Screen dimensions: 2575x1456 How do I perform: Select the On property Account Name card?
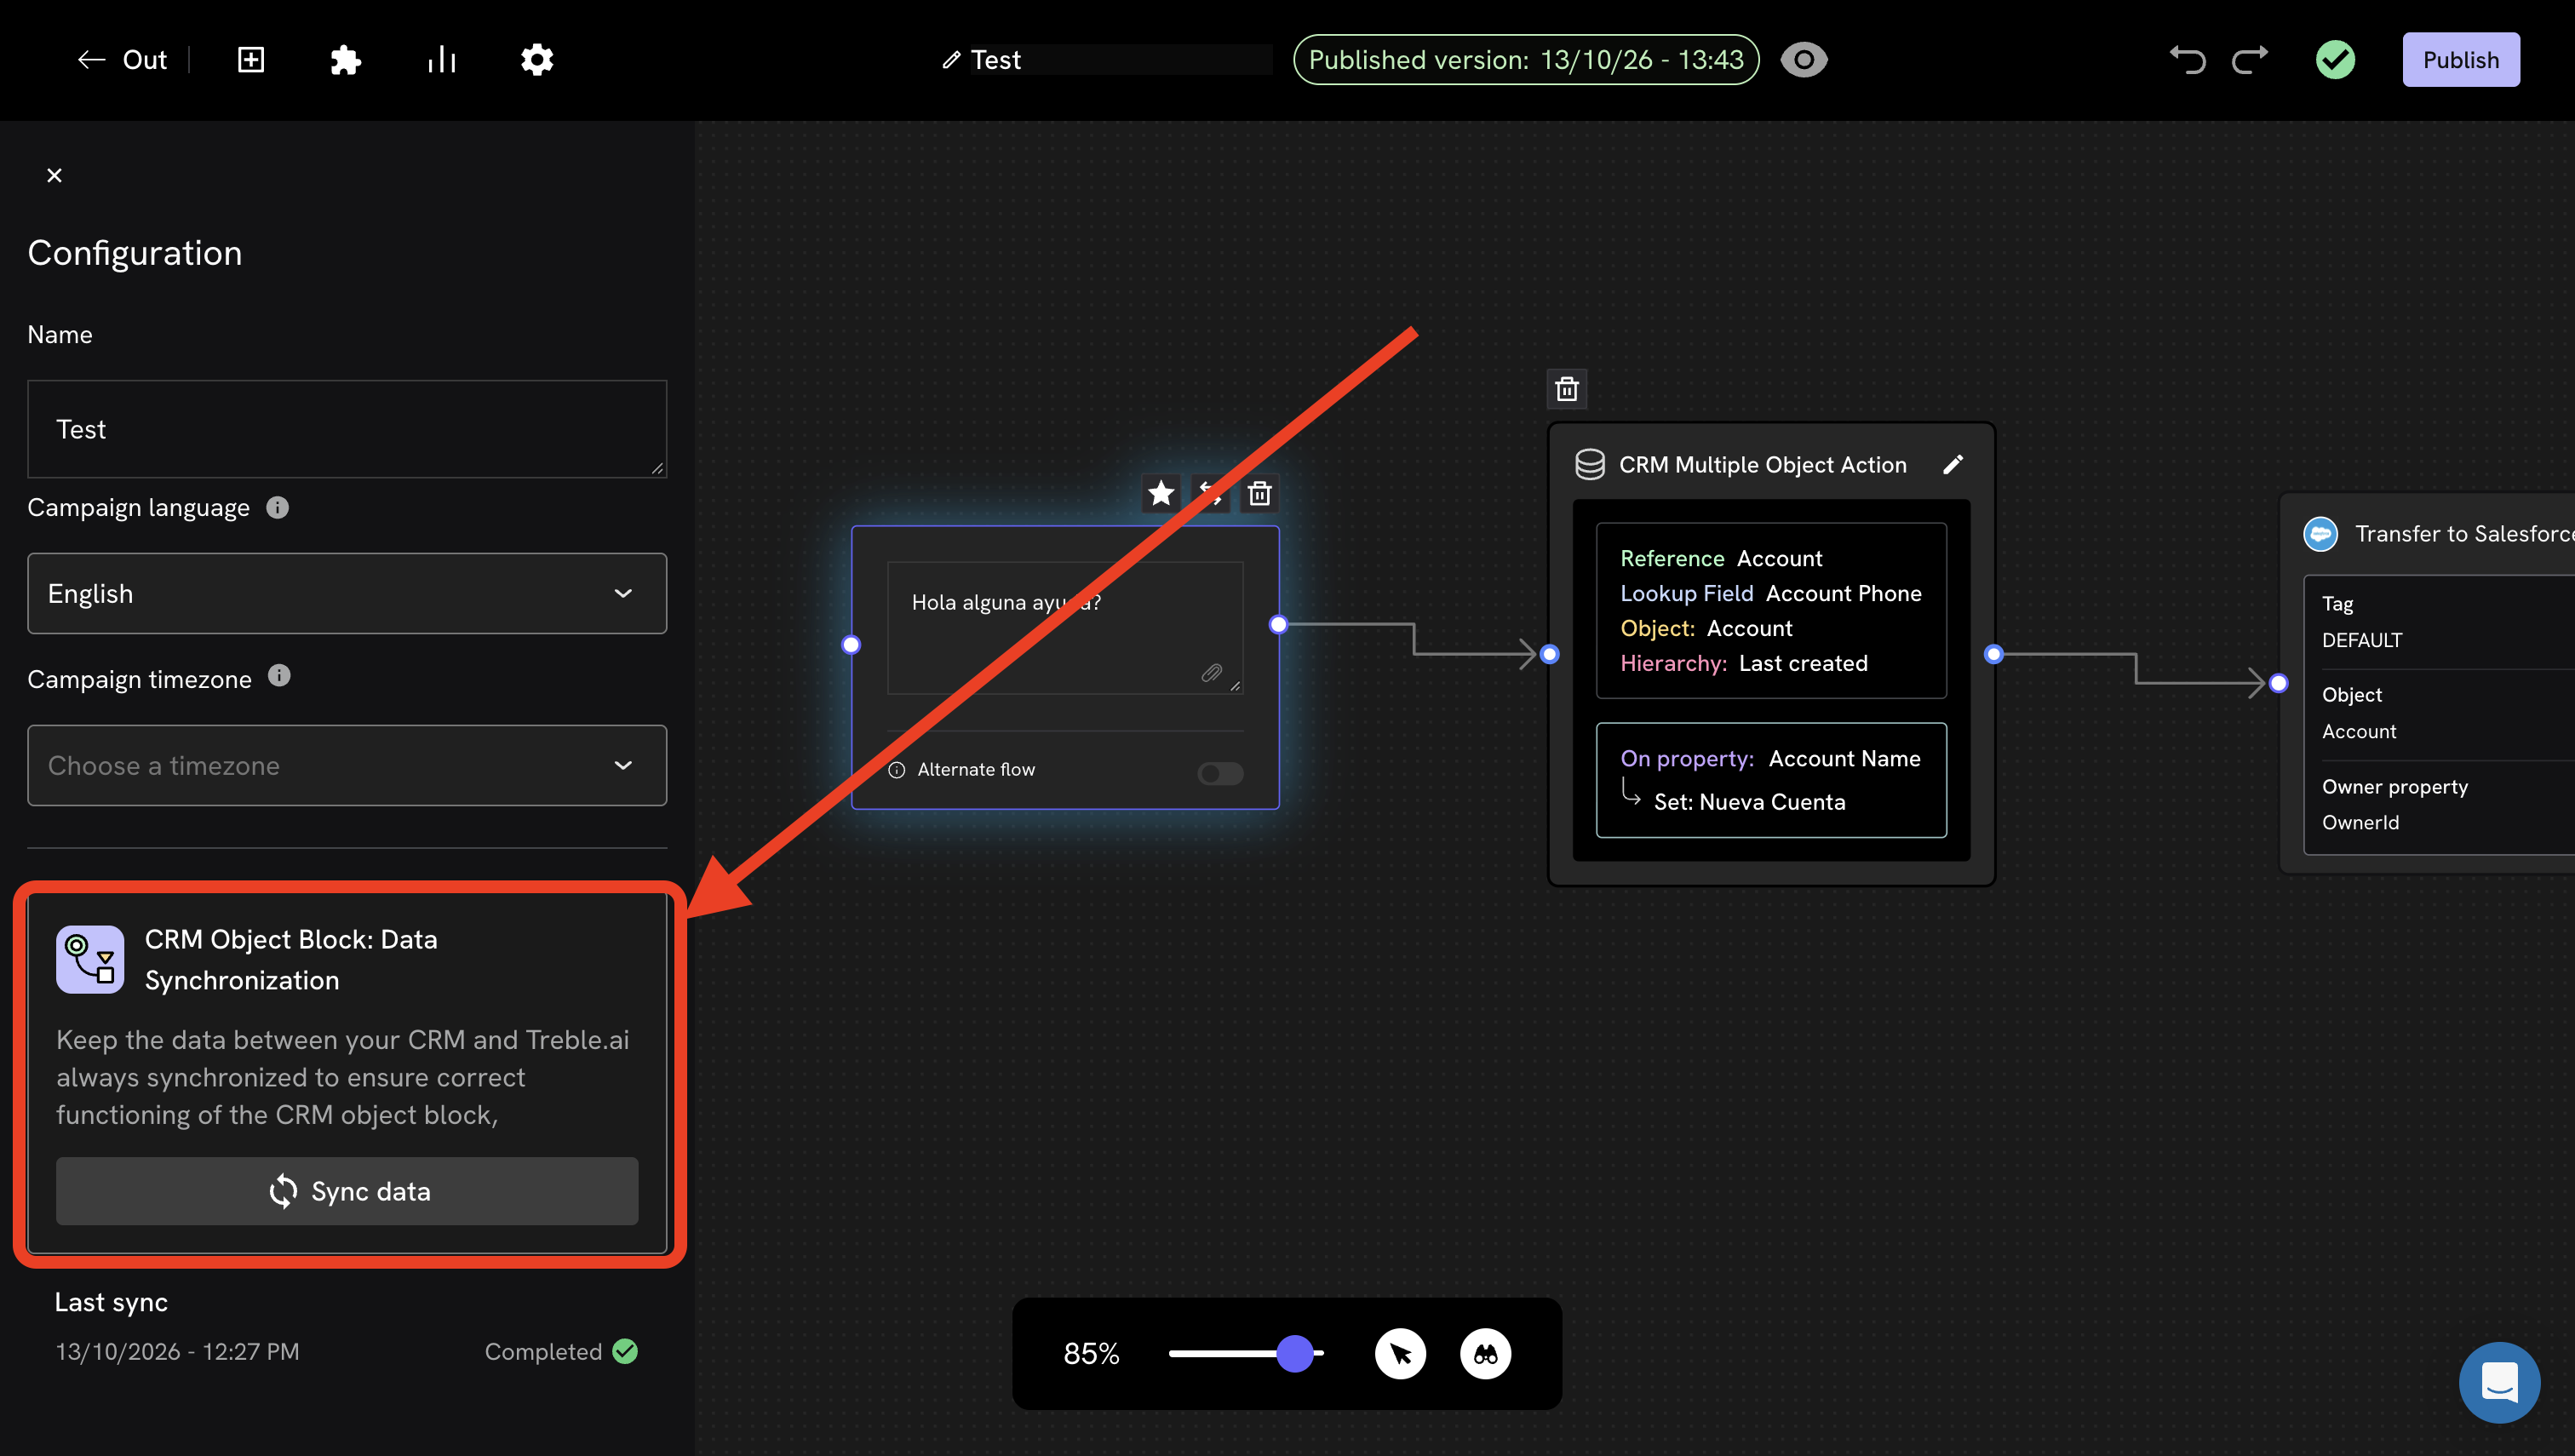pos(1771,780)
